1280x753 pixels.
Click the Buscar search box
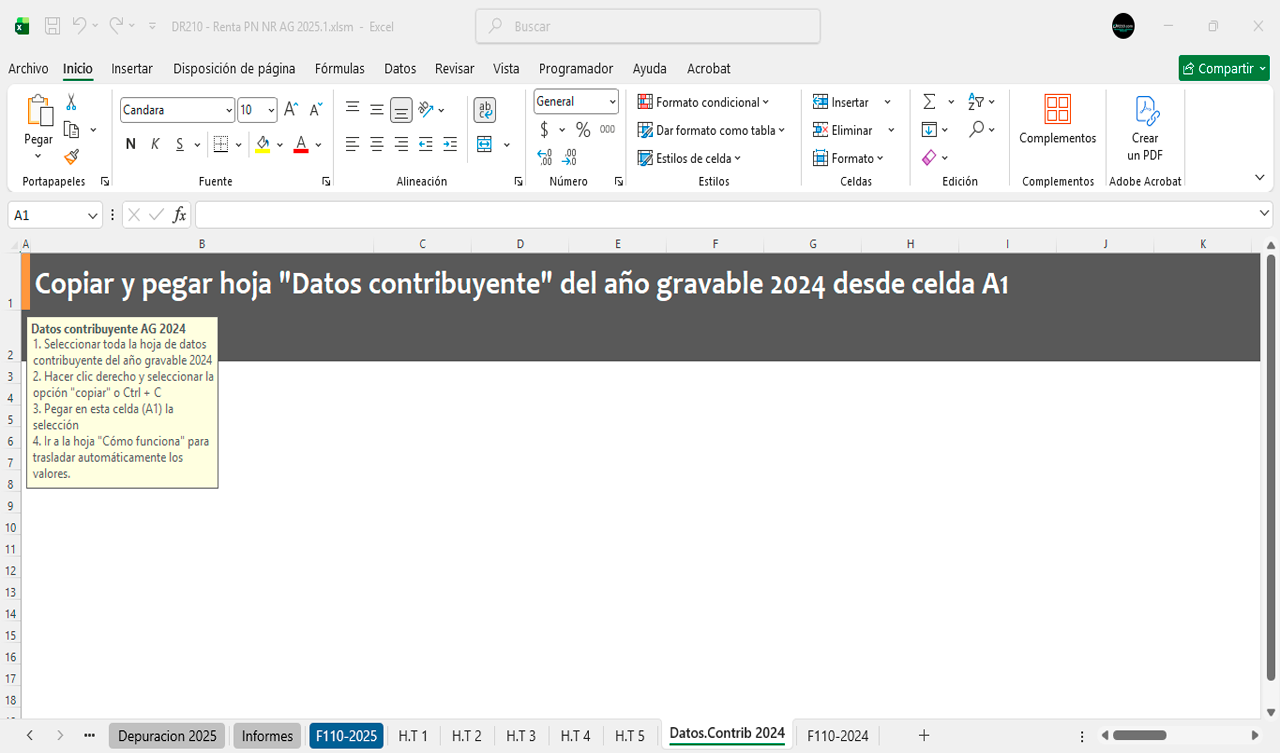click(x=648, y=27)
